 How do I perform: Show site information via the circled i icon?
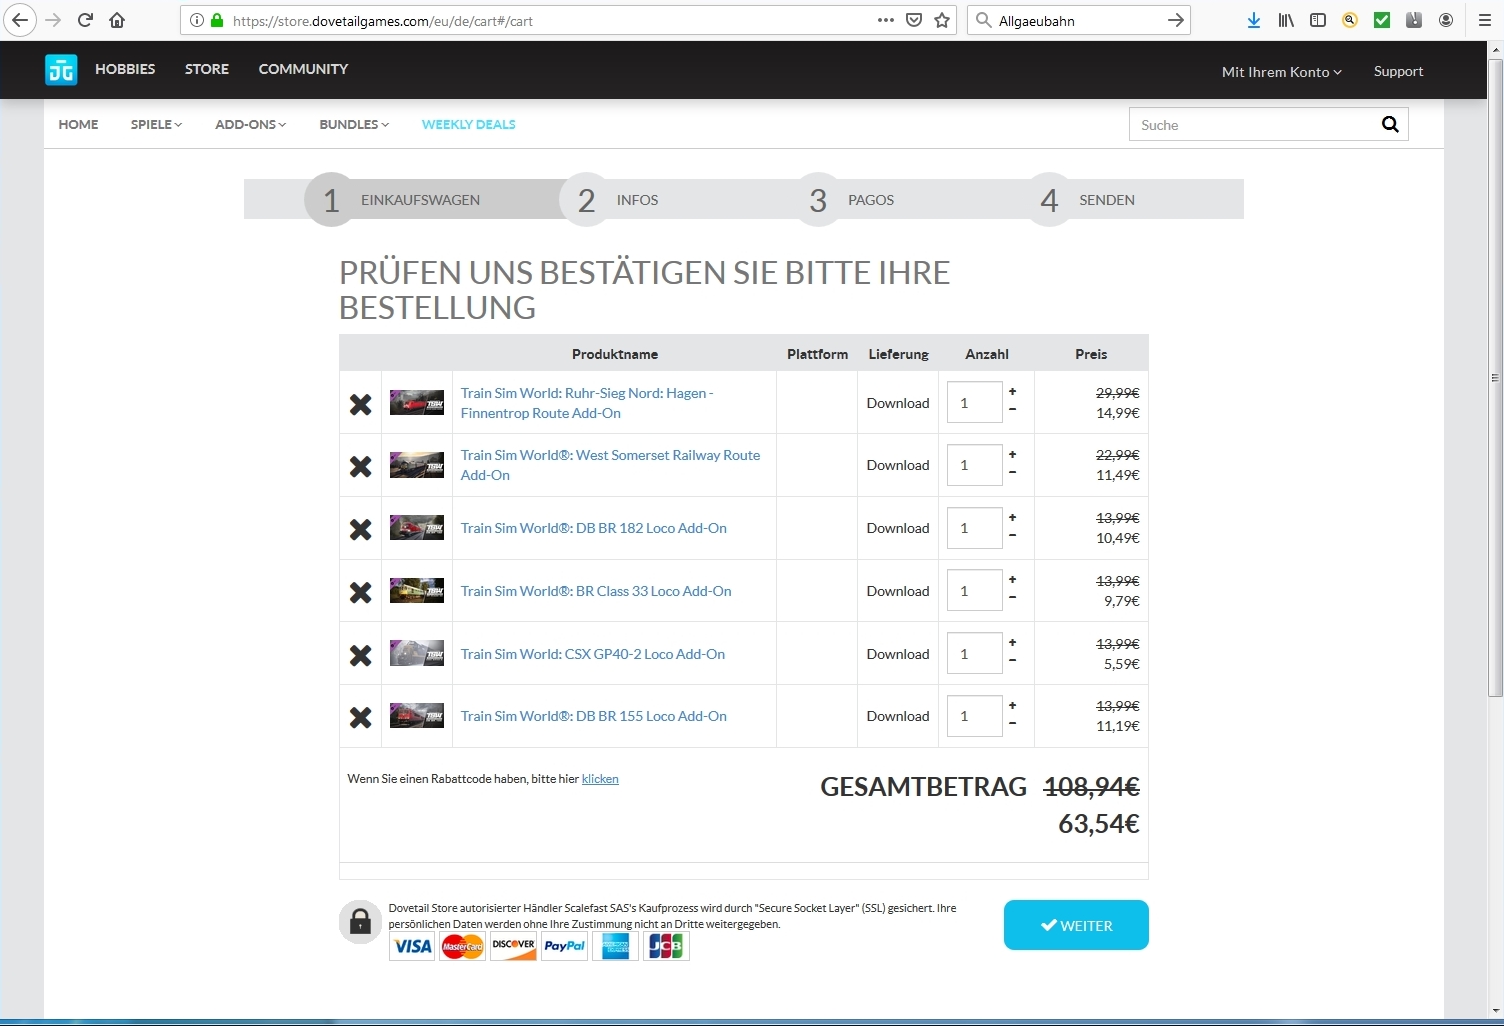[x=197, y=20]
